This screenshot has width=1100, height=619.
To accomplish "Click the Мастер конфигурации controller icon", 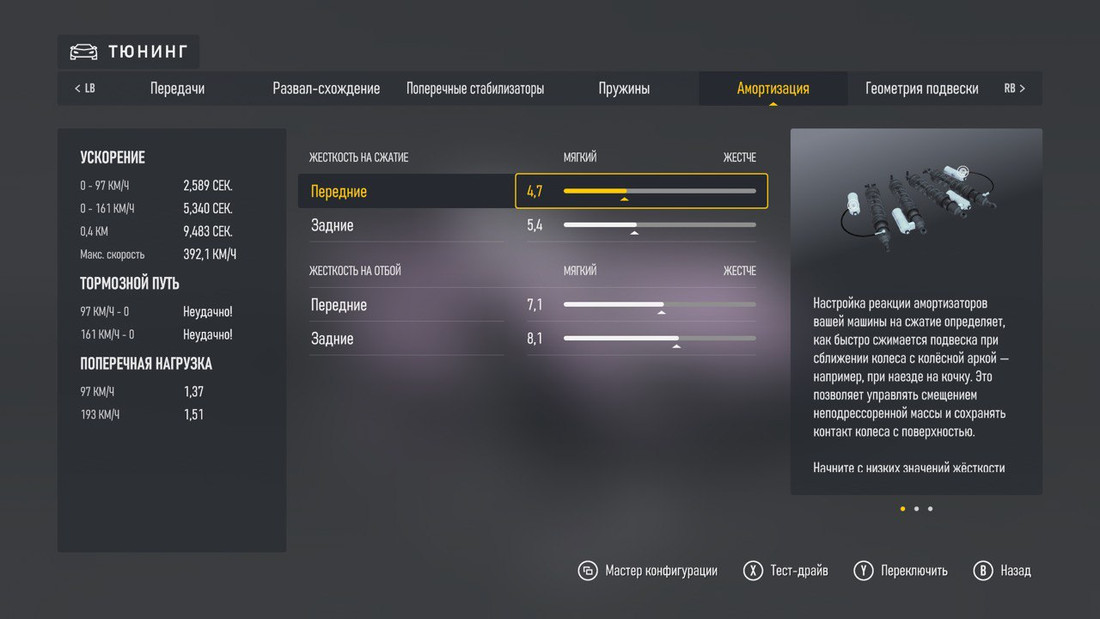I will pyautogui.click(x=587, y=571).
